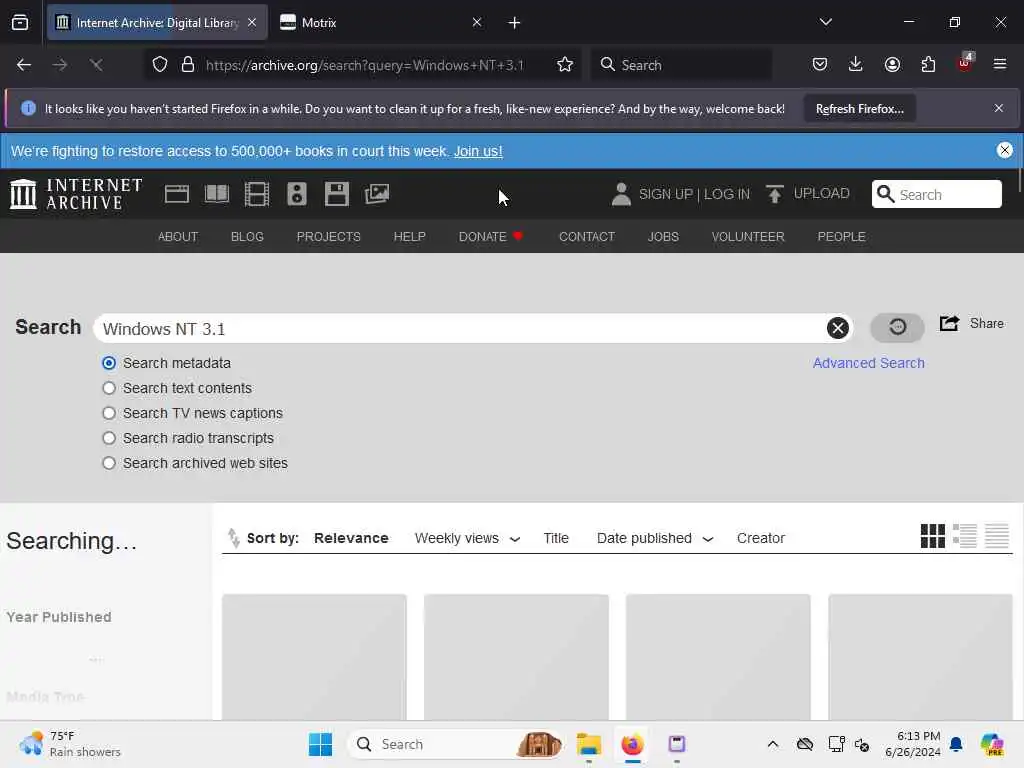
Task: Open Firefox downloads panel
Action: (856, 65)
